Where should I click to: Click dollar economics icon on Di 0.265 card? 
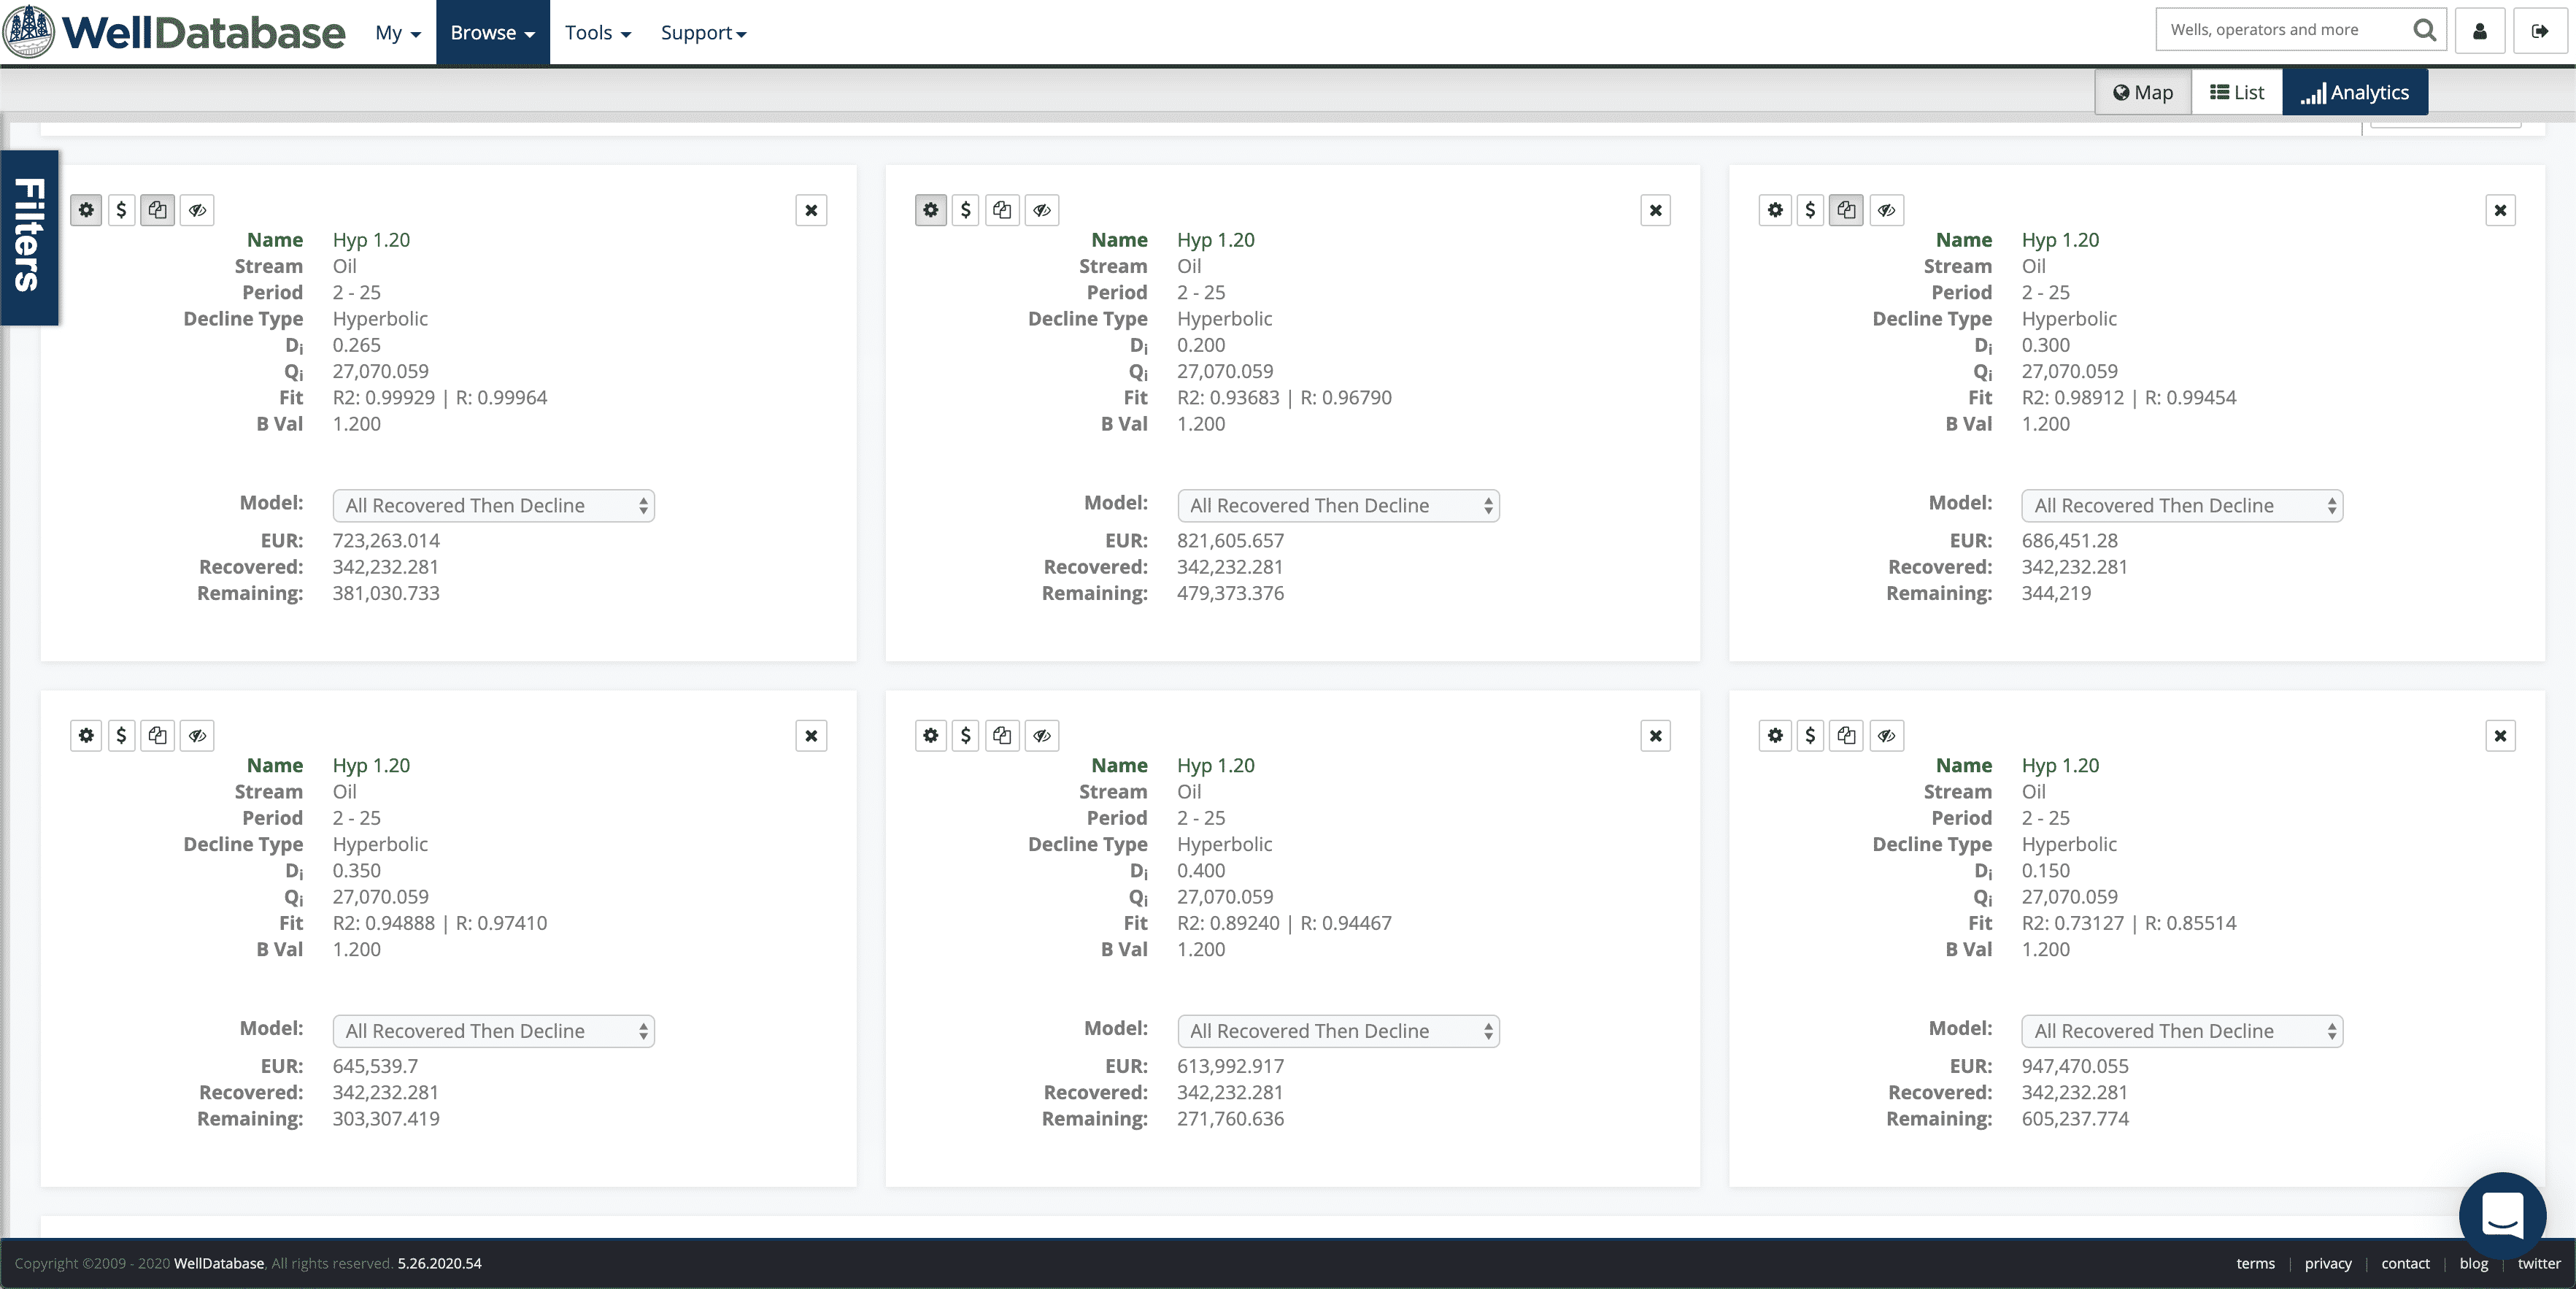click(121, 210)
